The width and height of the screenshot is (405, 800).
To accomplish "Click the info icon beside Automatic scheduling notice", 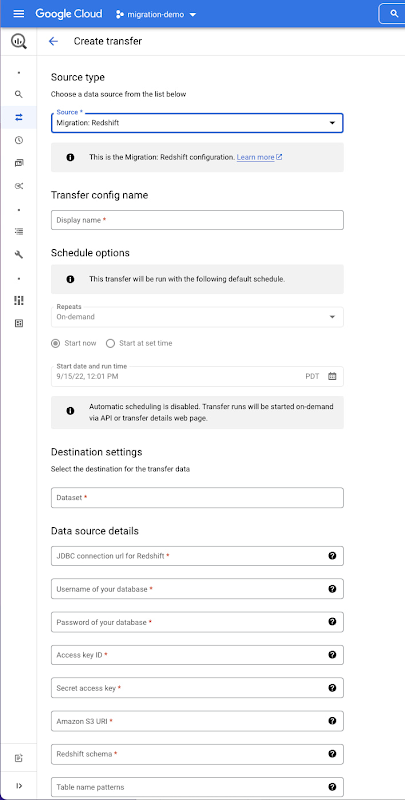I will (70, 411).
